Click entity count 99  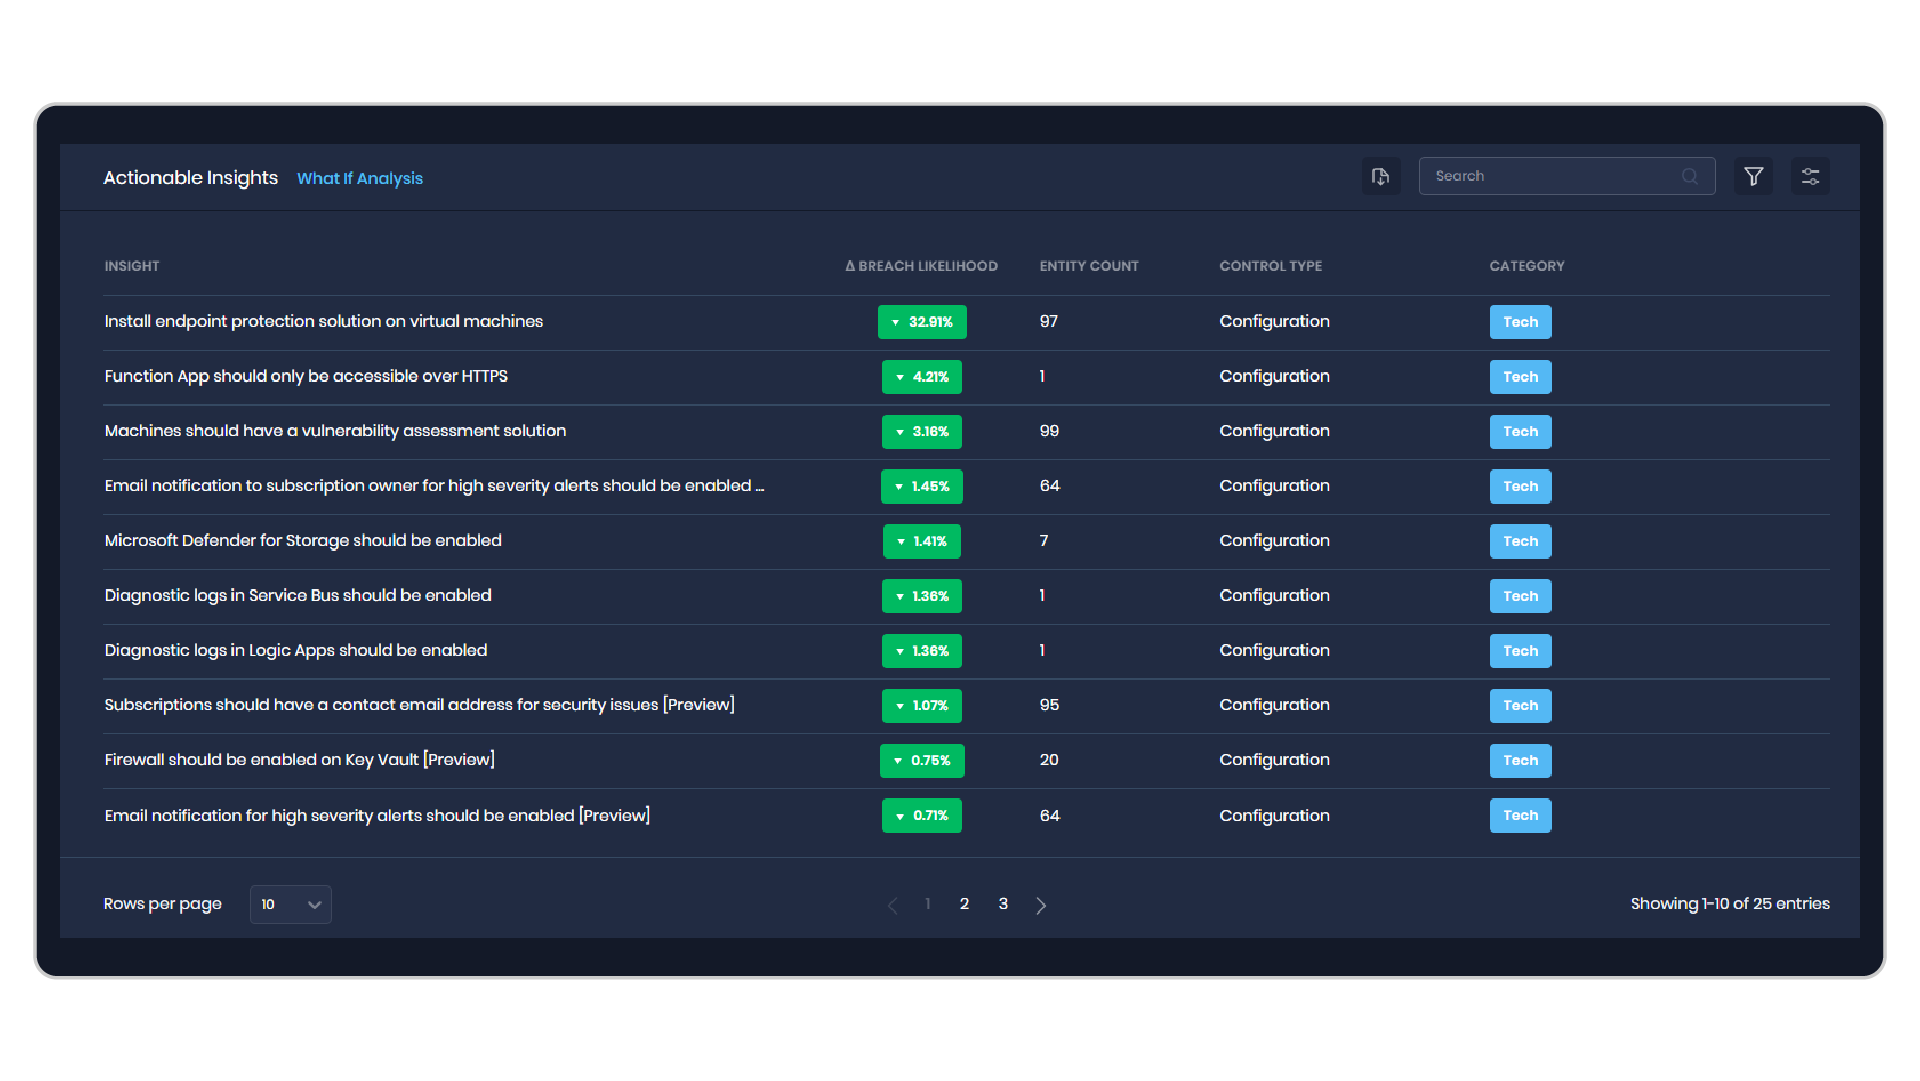point(1049,431)
